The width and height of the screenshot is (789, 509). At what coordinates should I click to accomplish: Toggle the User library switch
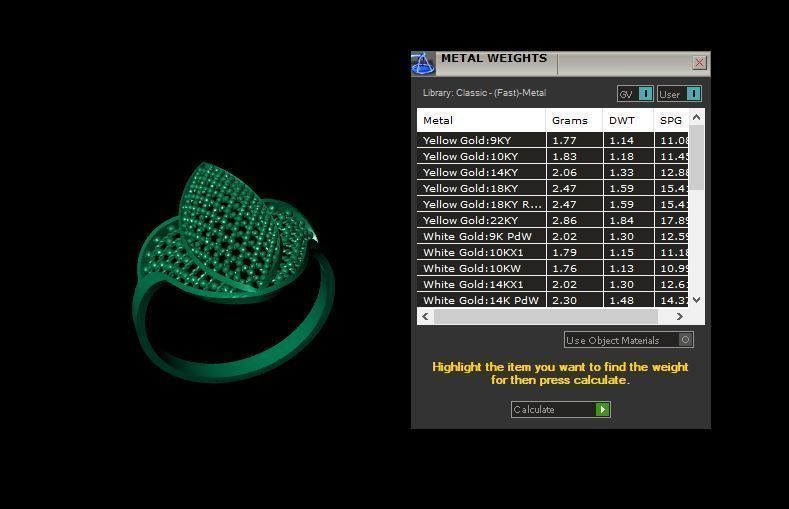[679, 94]
